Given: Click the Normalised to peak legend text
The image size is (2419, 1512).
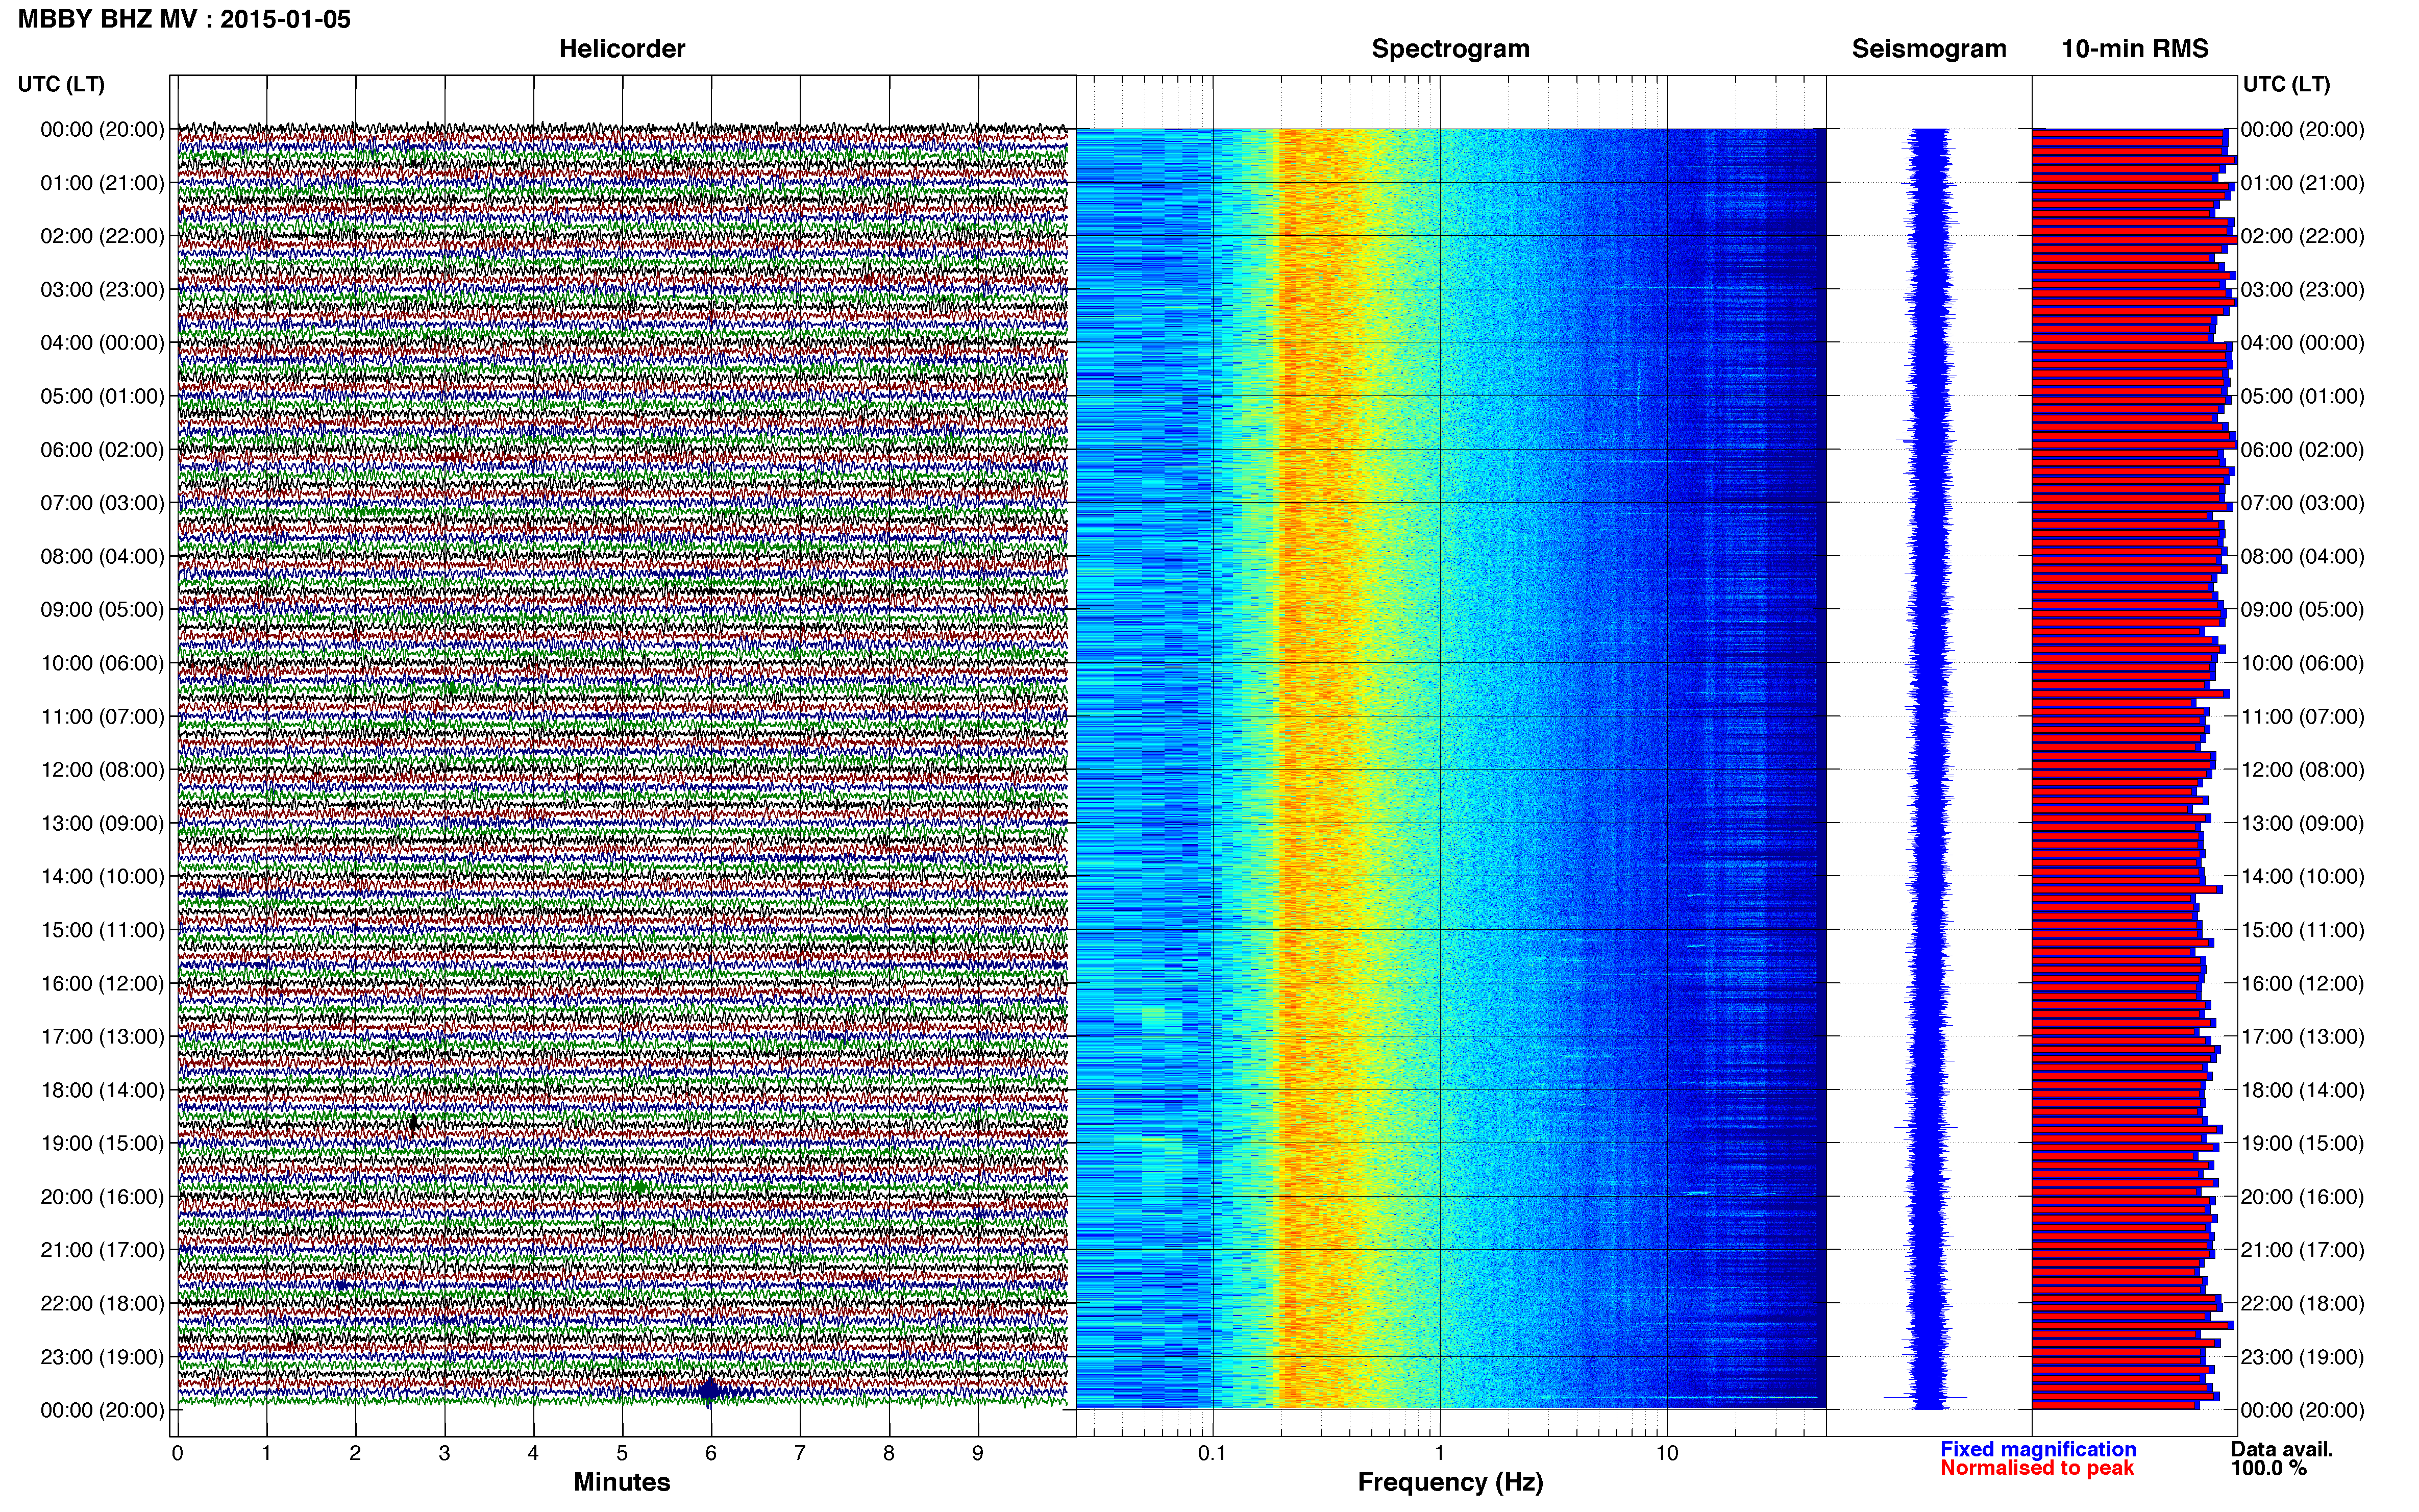Looking at the screenshot, I should coord(2037,1468).
